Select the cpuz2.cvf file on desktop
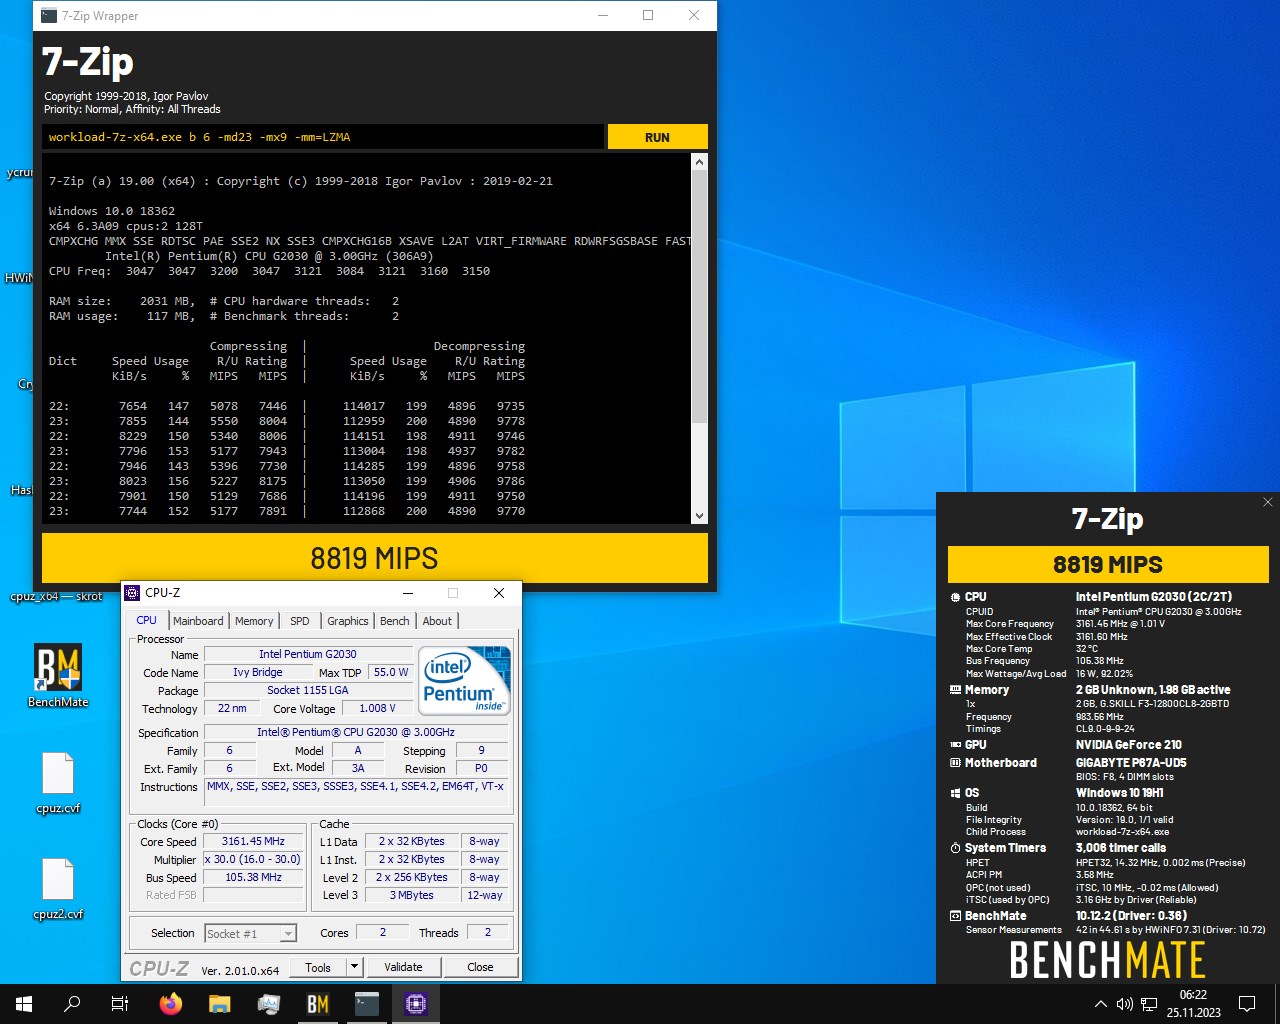This screenshot has width=1280, height=1024. (58, 889)
